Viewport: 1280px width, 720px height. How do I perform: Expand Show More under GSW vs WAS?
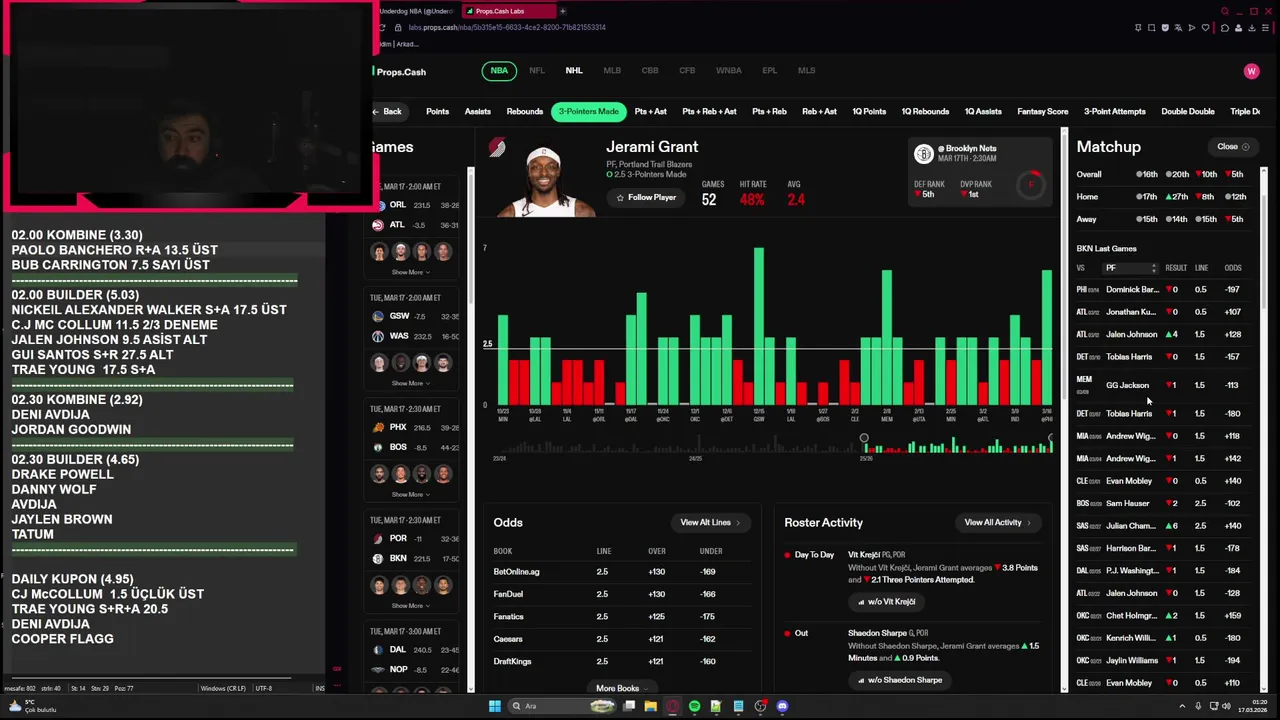410,383
